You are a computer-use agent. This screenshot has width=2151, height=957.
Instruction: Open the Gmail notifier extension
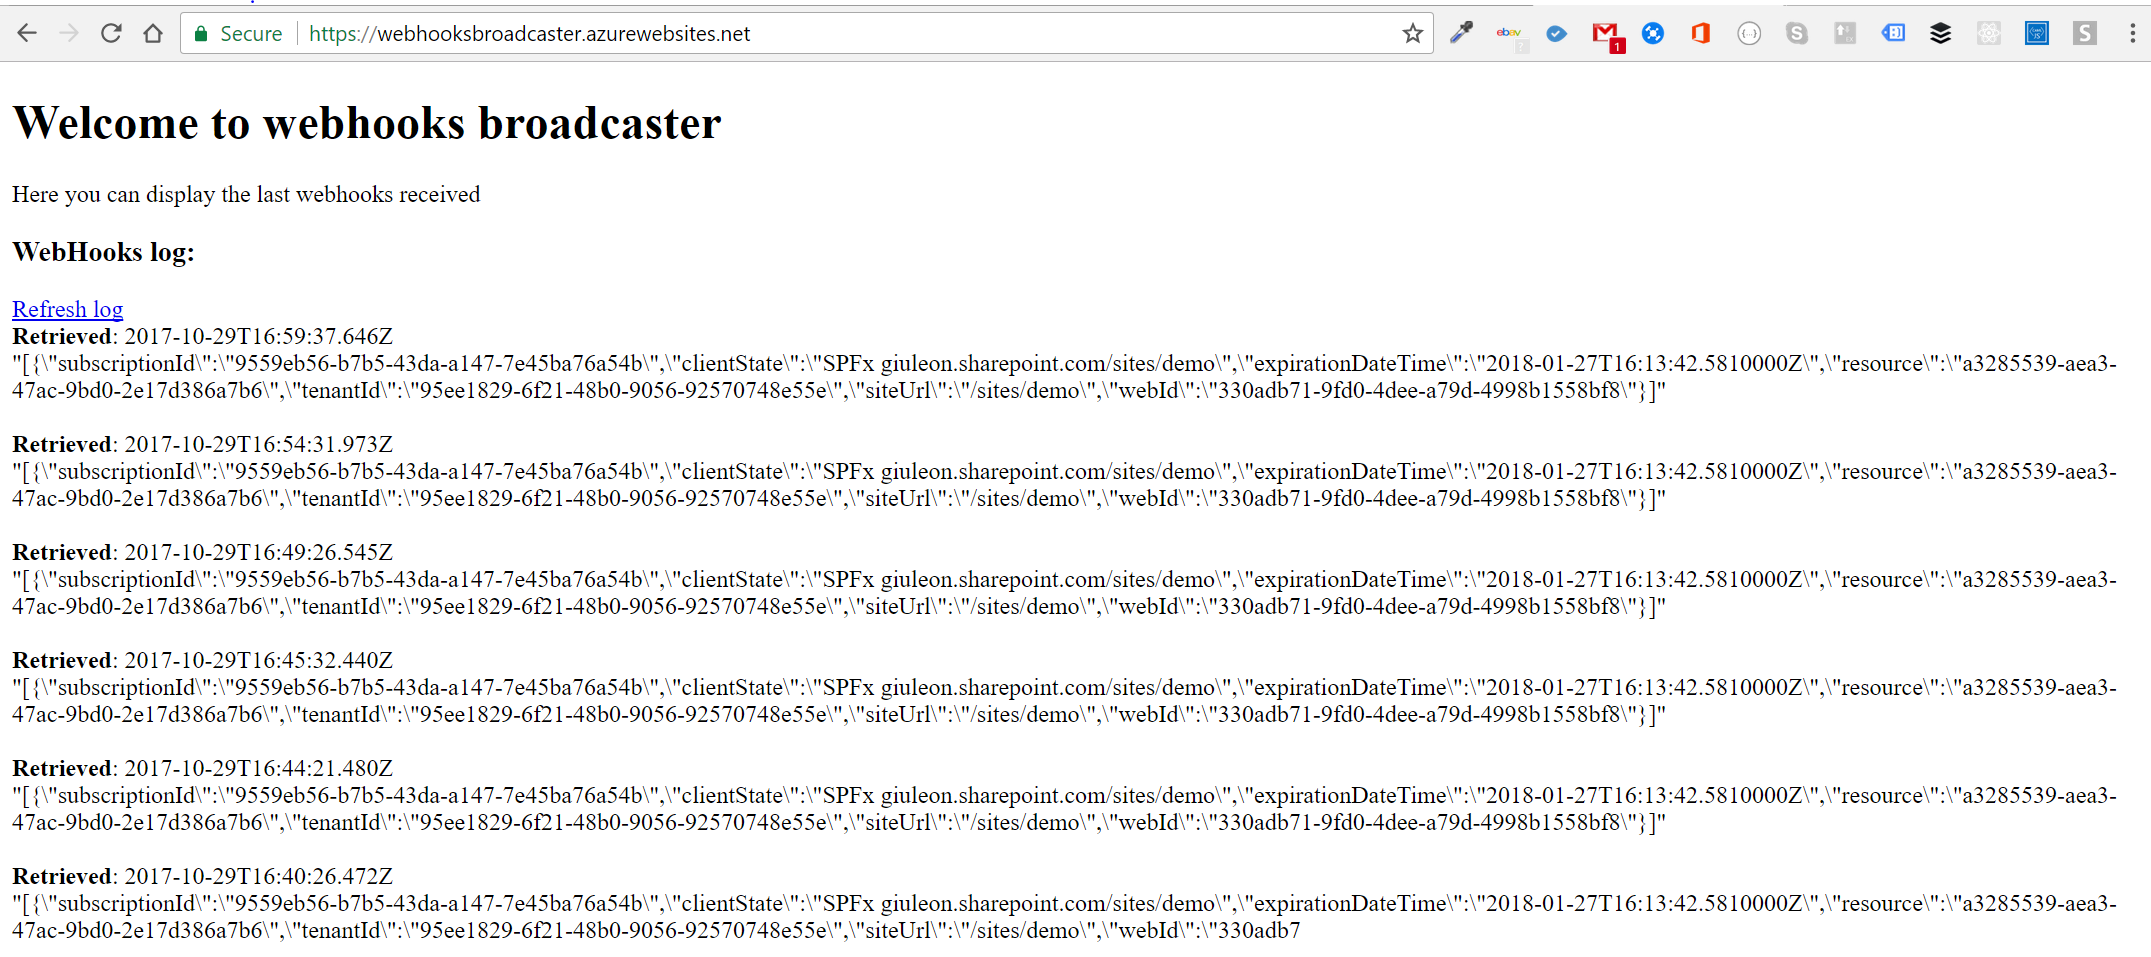click(1605, 34)
